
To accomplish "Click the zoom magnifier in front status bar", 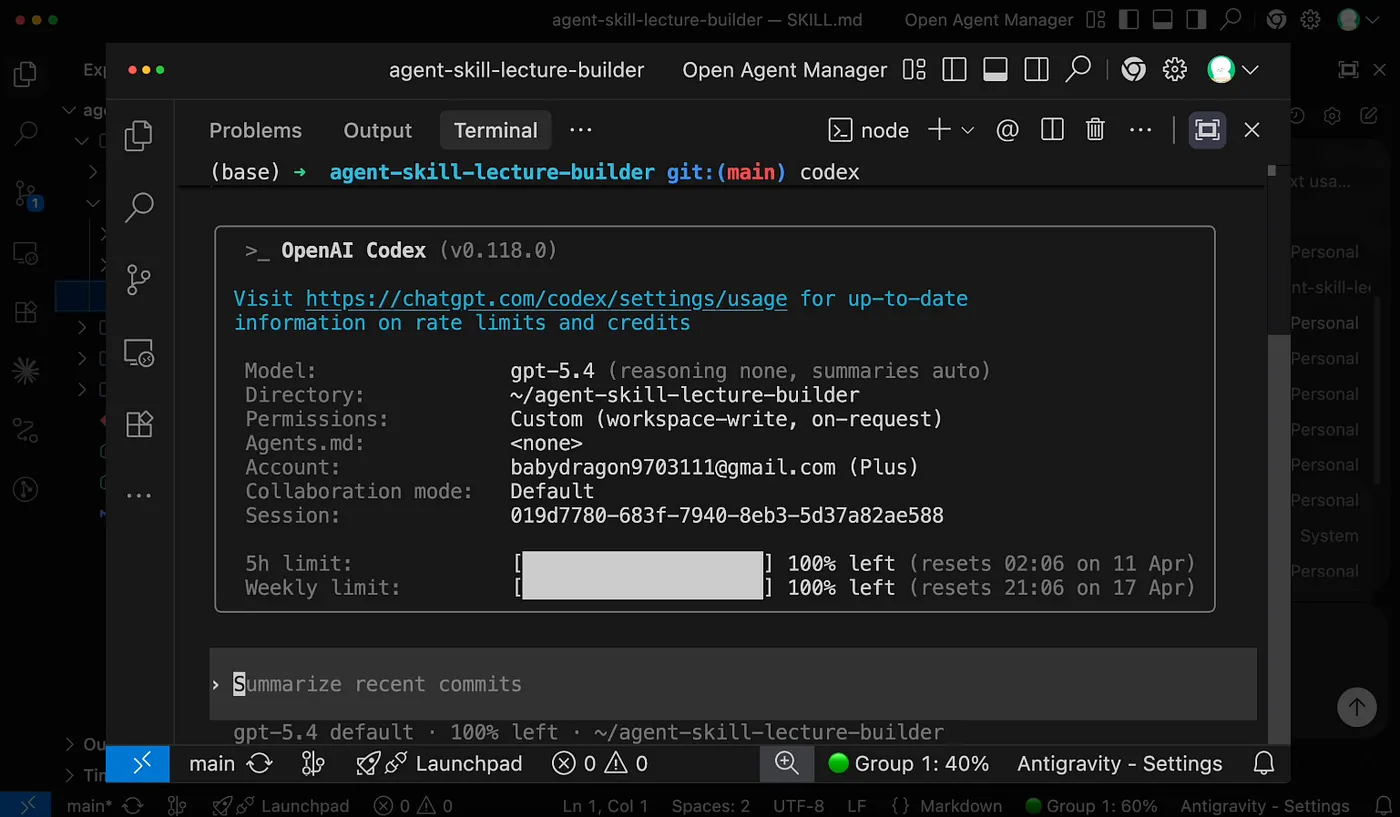I will [x=787, y=764].
